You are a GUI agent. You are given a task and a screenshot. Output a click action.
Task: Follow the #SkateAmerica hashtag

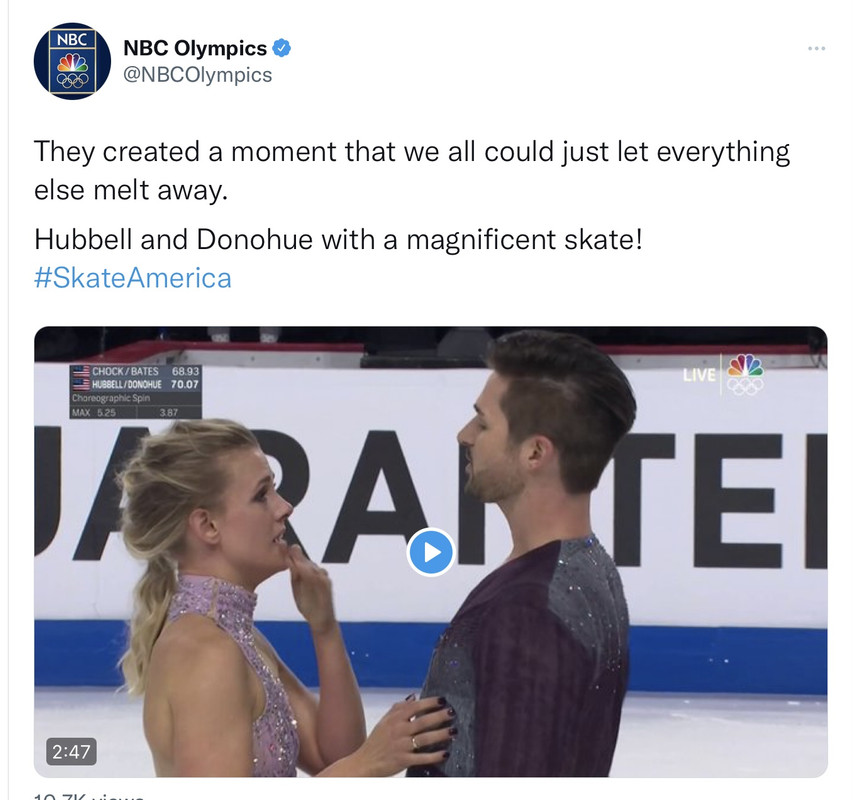(133, 278)
